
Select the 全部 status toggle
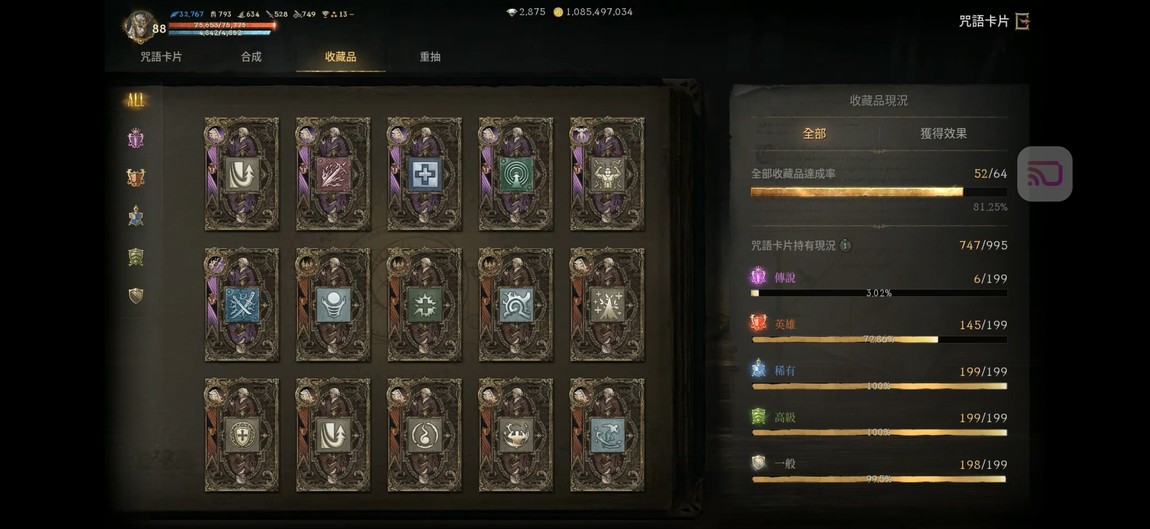(x=814, y=134)
